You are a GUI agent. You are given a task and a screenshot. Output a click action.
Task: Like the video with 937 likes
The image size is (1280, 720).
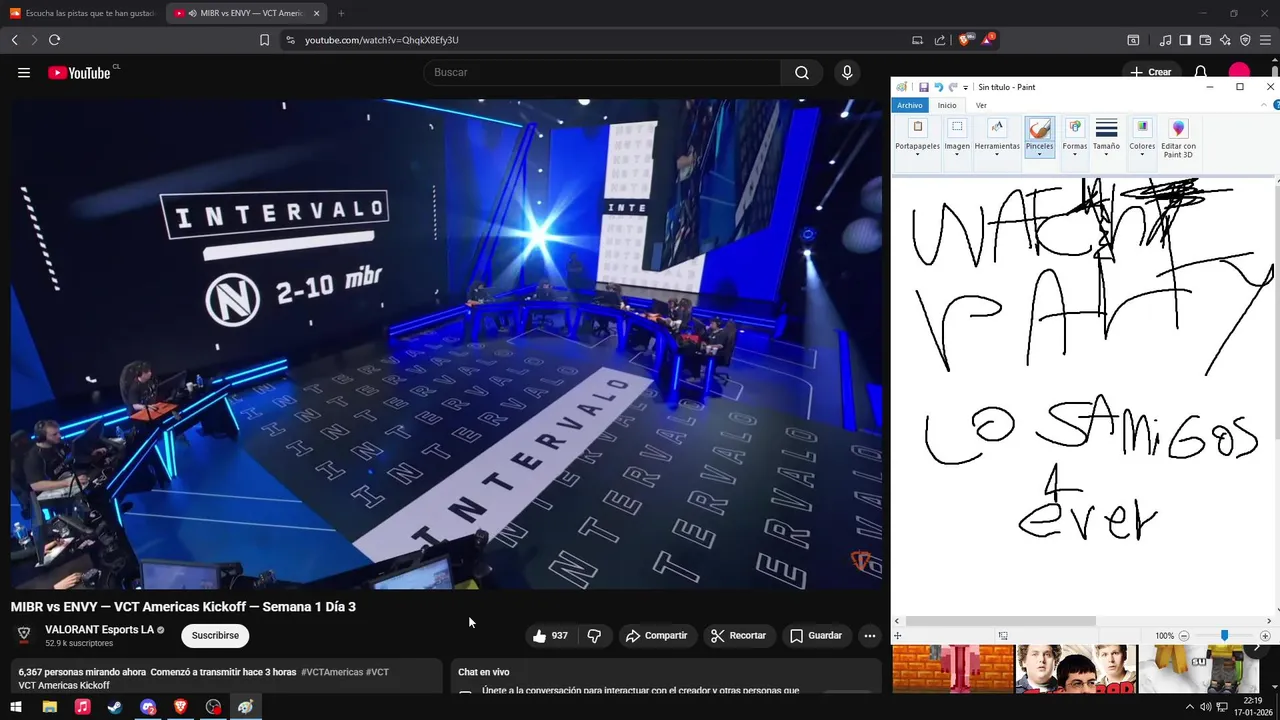coord(550,636)
